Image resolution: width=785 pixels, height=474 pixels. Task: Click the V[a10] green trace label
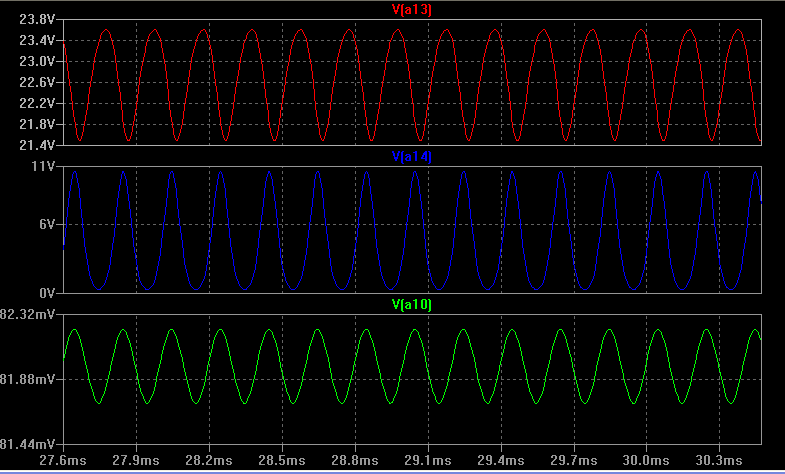click(412, 304)
